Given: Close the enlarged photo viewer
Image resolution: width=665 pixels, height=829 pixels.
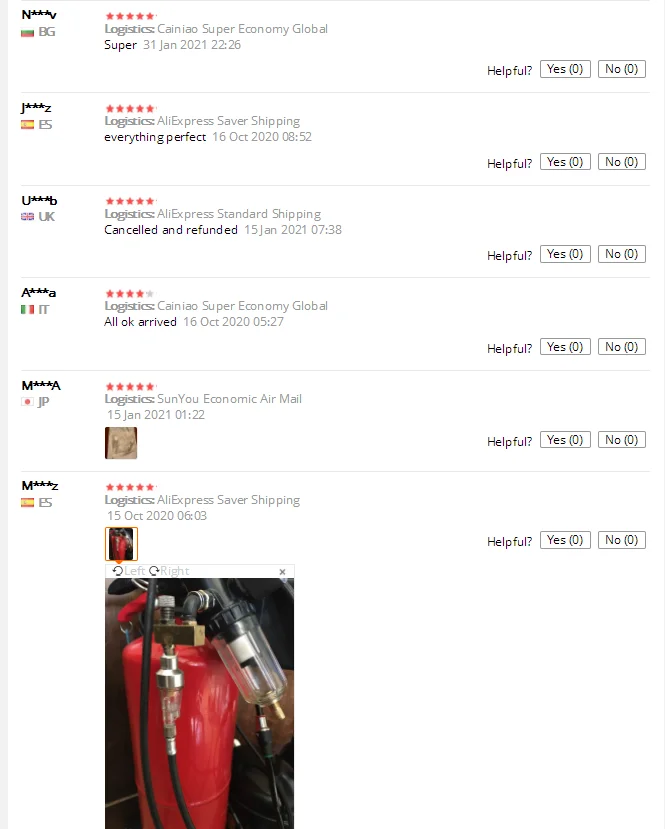Looking at the screenshot, I should point(282,572).
